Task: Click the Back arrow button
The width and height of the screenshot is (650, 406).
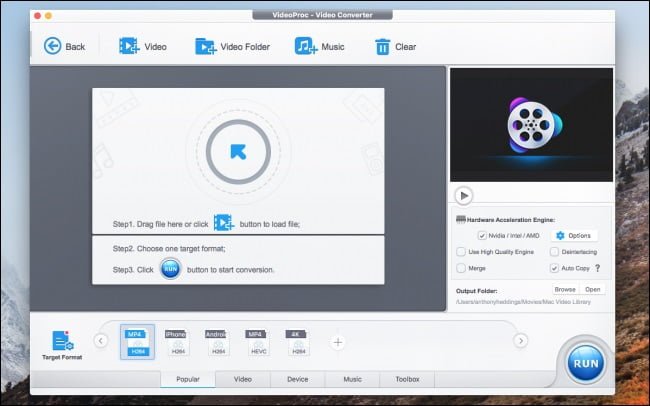Action: (52, 46)
